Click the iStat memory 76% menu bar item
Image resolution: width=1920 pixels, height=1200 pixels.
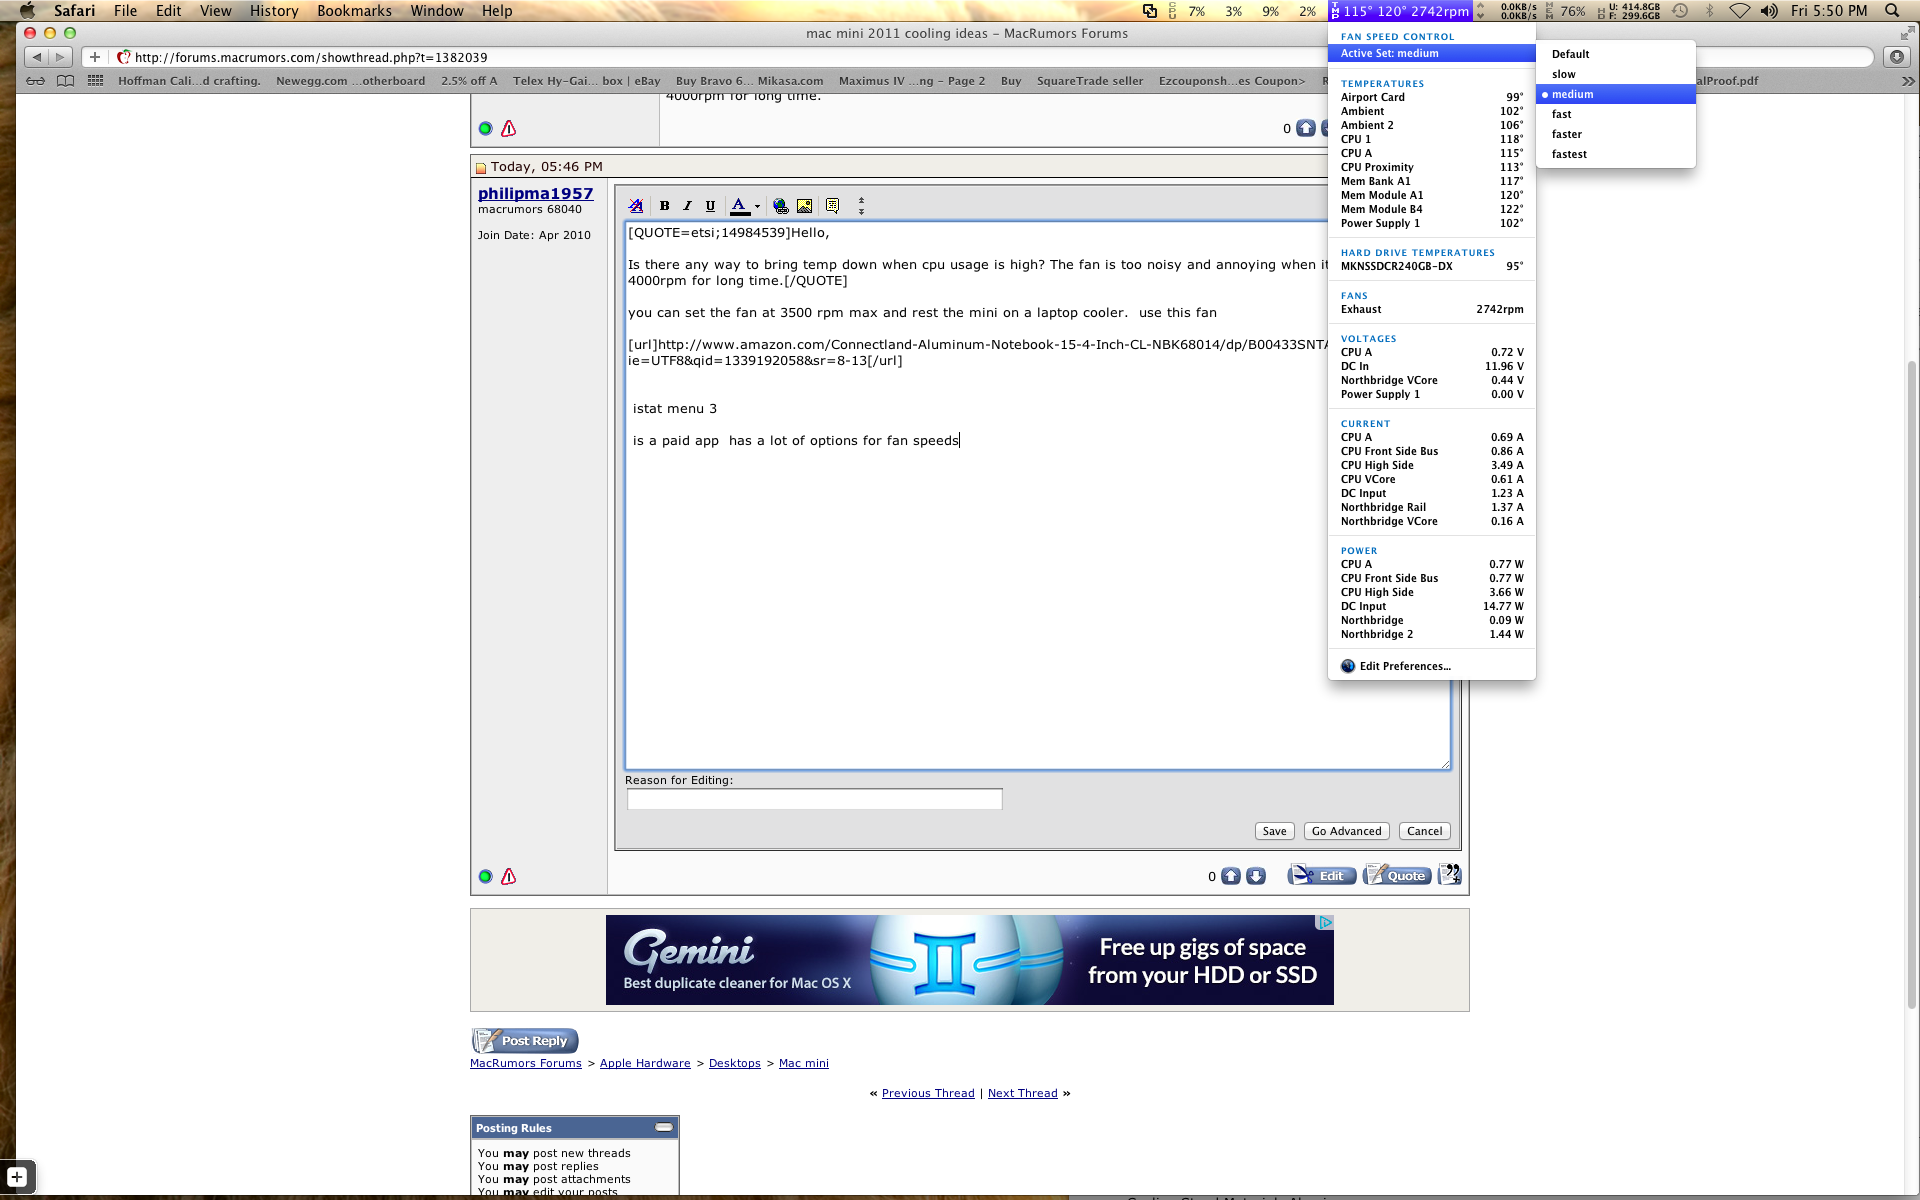tap(1566, 11)
